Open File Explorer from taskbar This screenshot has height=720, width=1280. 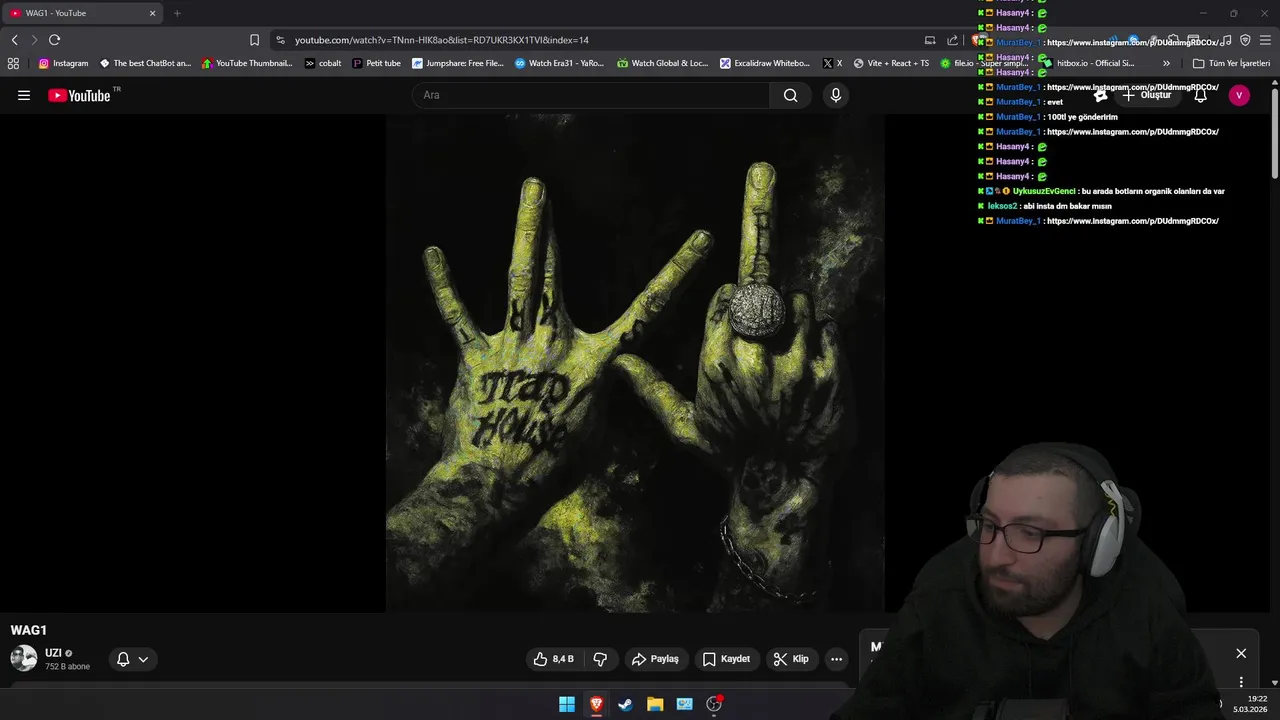point(655,704)
